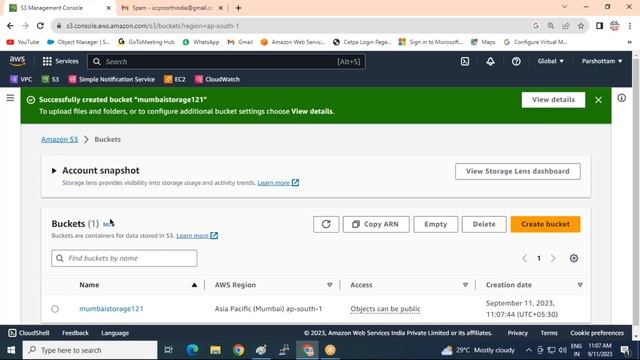Open the Global region dropdown

tap(550, 61)
